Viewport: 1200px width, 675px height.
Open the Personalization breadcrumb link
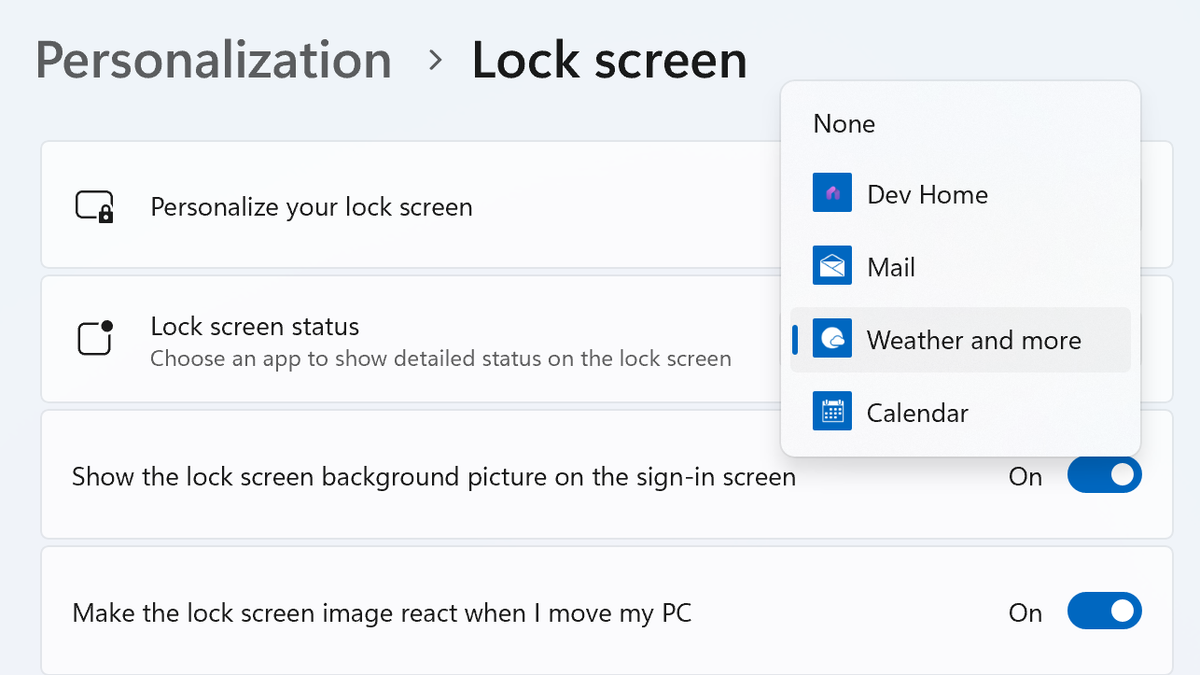(213, 60)
